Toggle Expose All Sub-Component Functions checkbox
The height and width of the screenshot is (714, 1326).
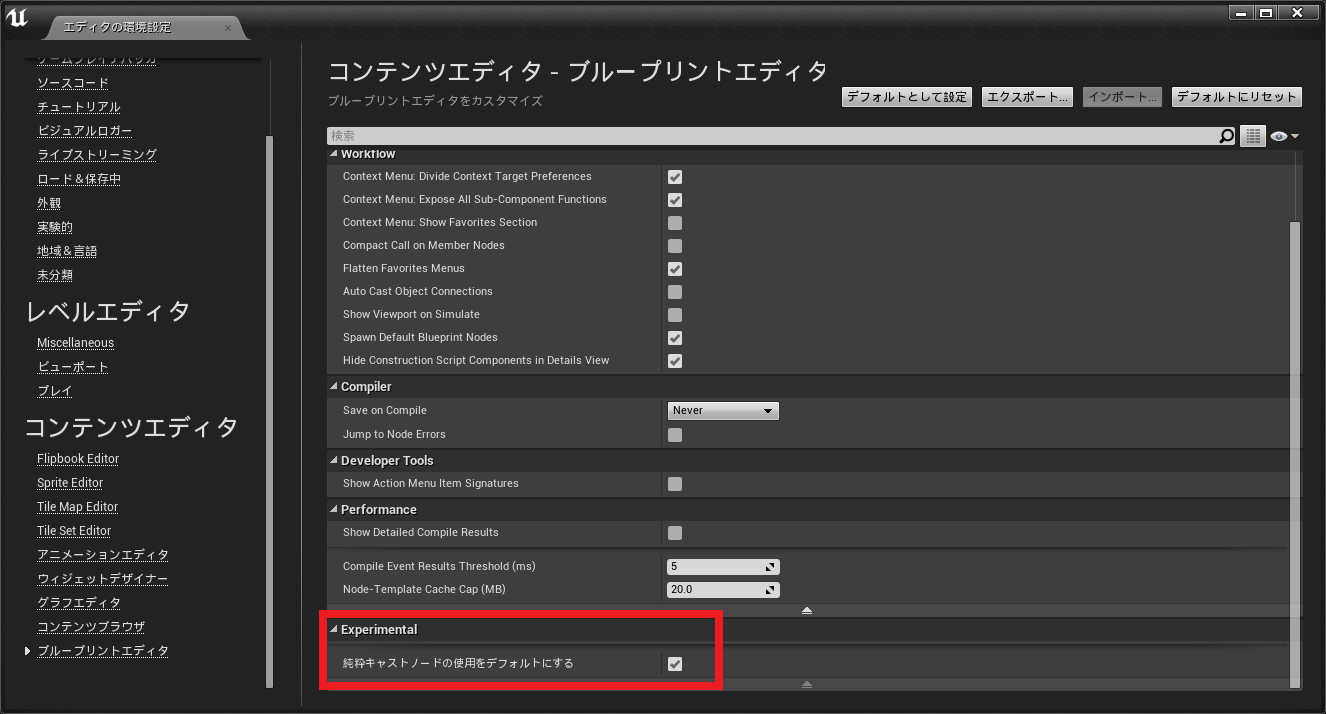pyautogui.click(x=675, y=199)
